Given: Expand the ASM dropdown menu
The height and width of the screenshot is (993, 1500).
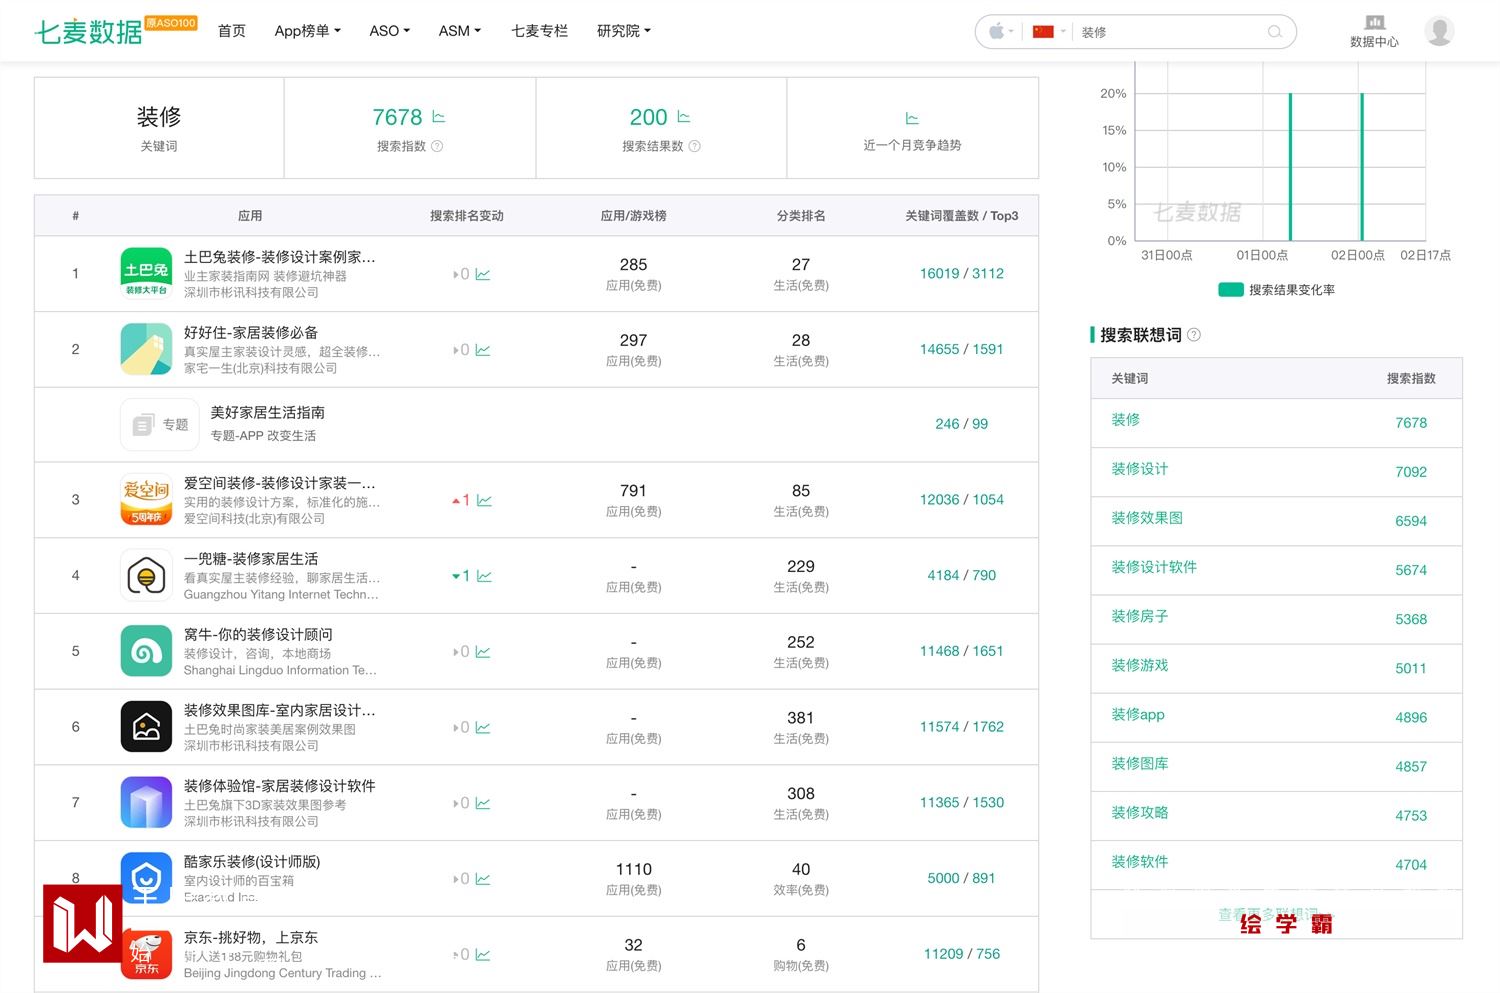Looking at the screenshot, I should click(460, 31).
